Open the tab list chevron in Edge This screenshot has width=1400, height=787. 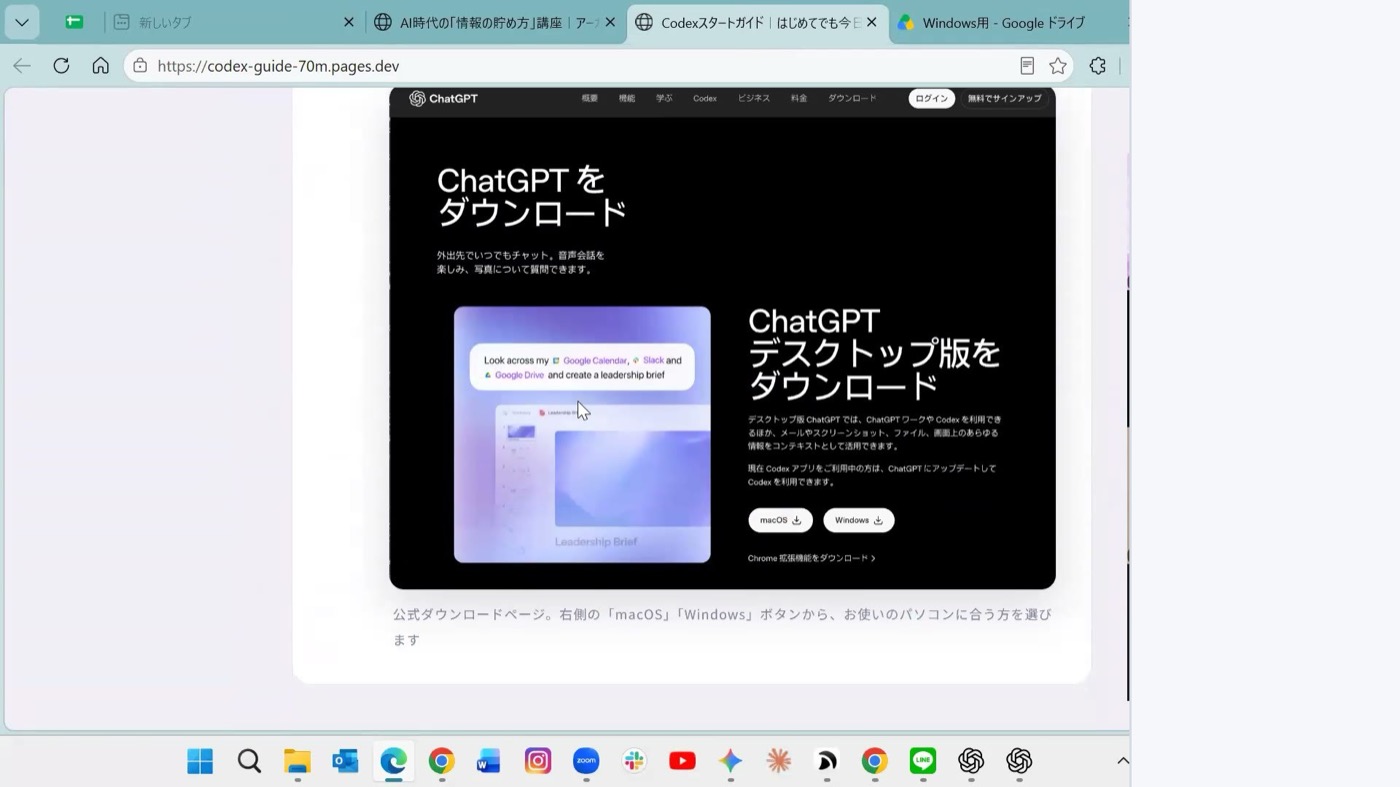[x=21, y=22]
